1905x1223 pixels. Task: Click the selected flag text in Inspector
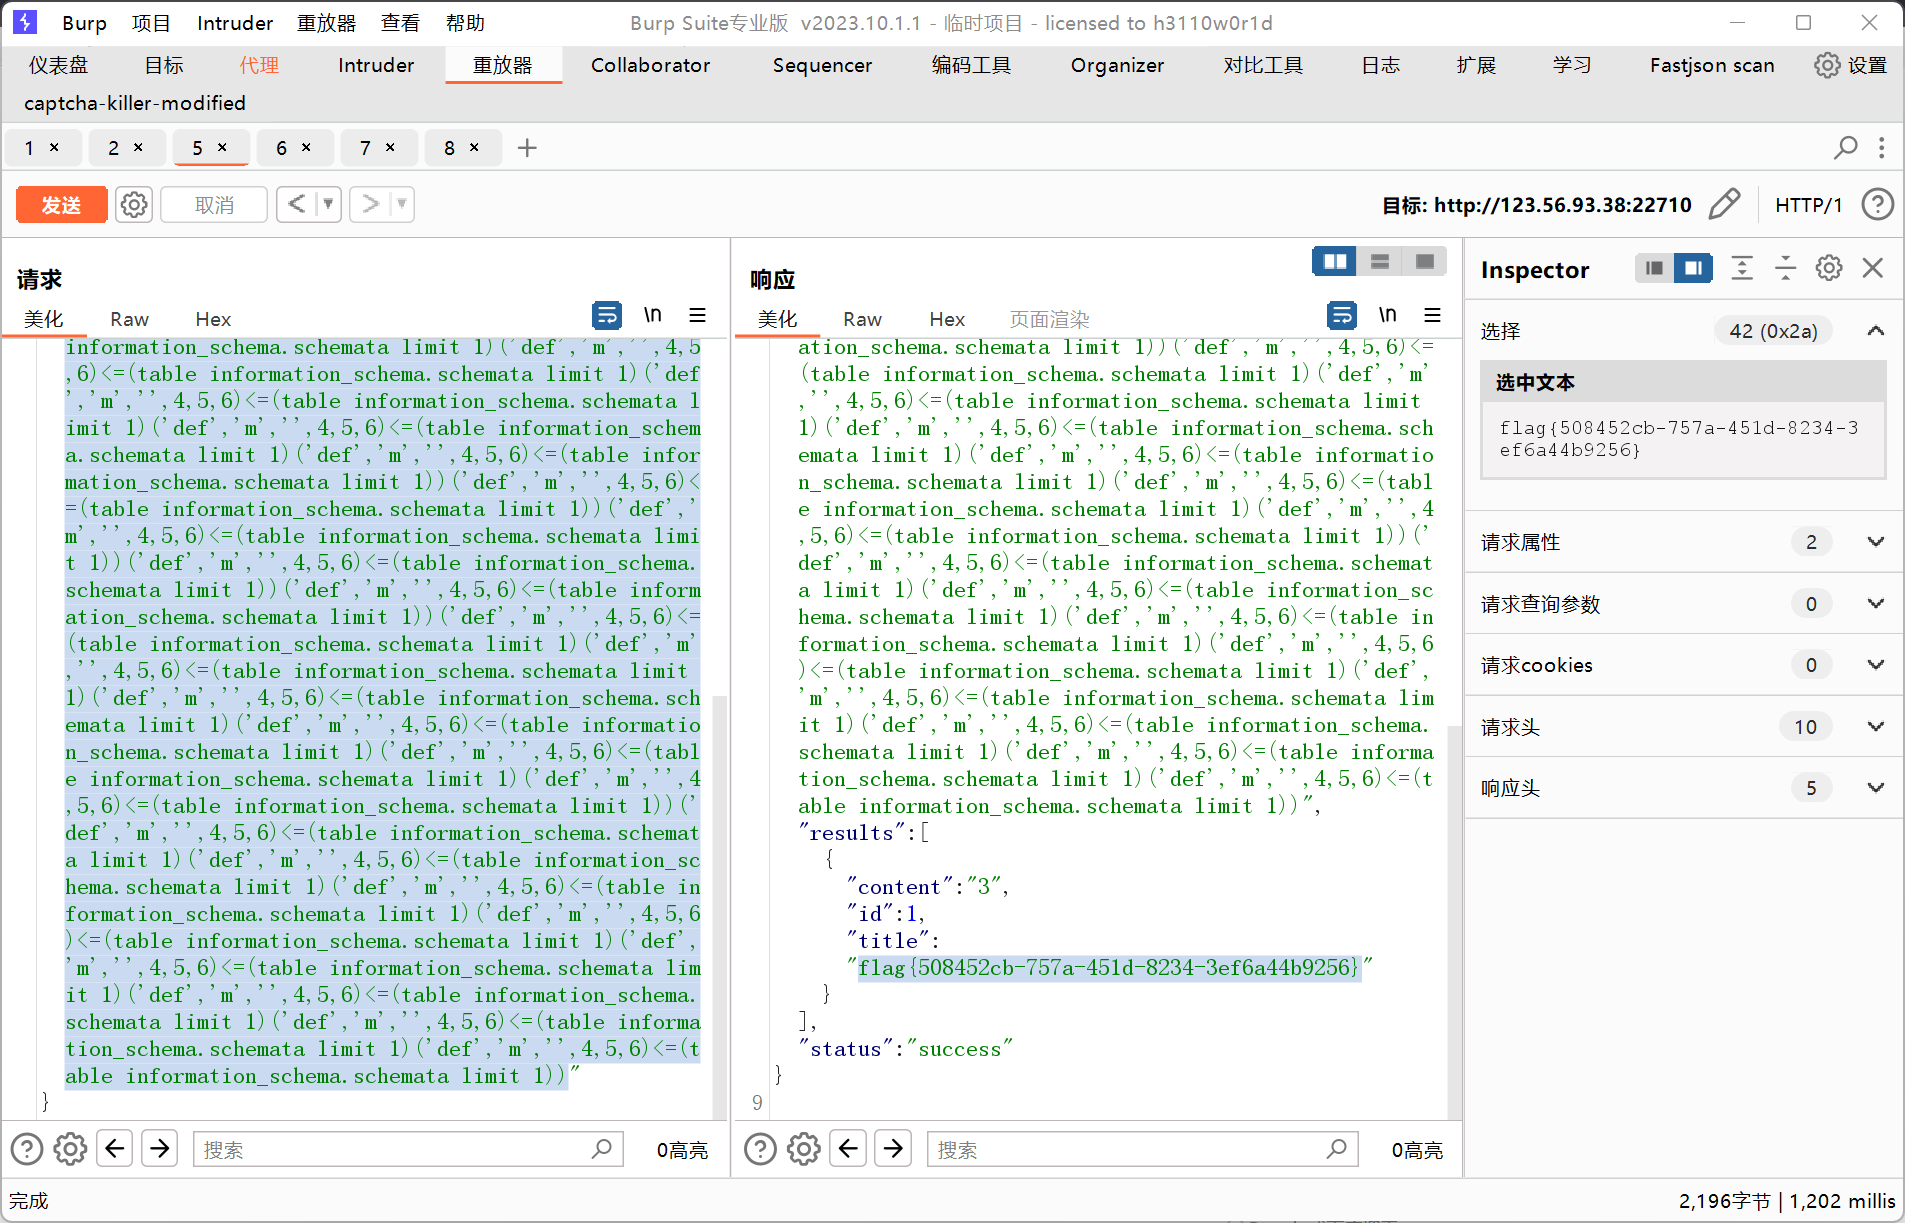[x=1678, y=438]
